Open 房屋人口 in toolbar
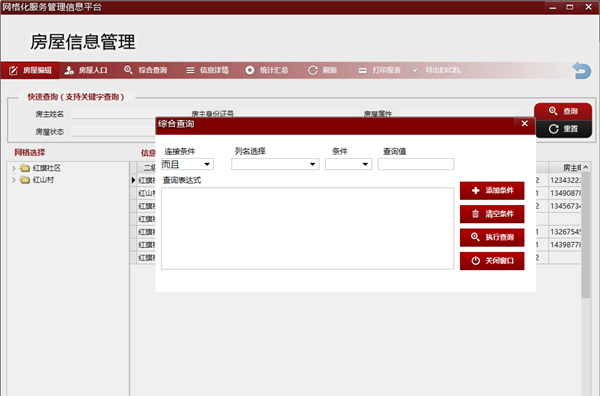The image size is (600, 396). (x=86, y=70)
